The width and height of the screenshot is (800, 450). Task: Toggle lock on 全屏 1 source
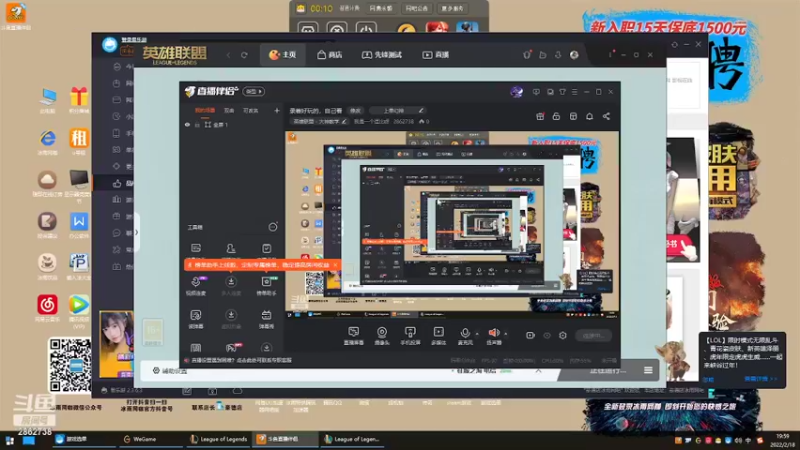coord(197,124)
